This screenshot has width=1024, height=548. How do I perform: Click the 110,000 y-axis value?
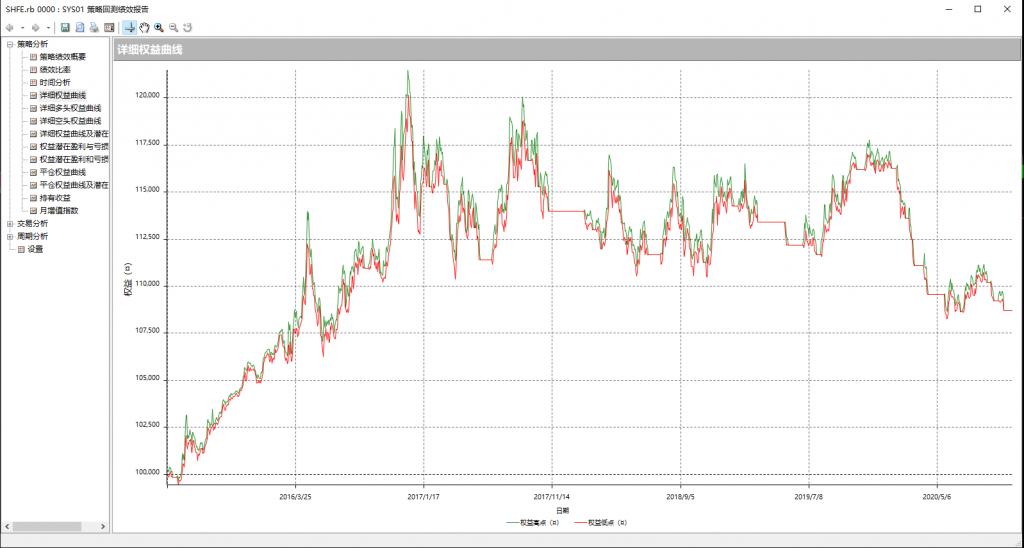150,284
